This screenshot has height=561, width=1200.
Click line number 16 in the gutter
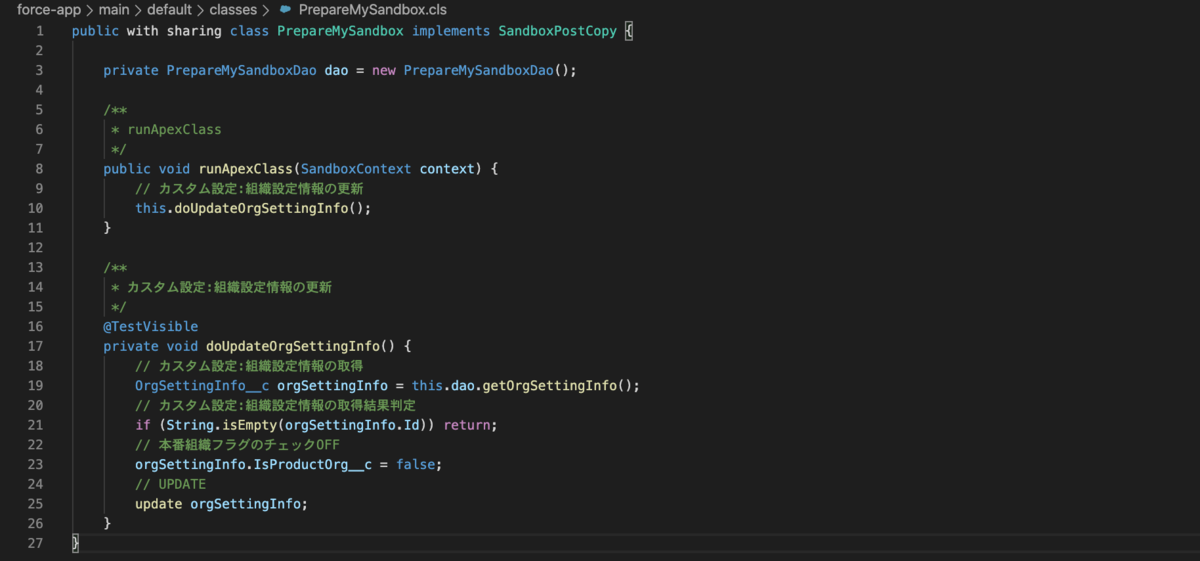coord(36,326)
